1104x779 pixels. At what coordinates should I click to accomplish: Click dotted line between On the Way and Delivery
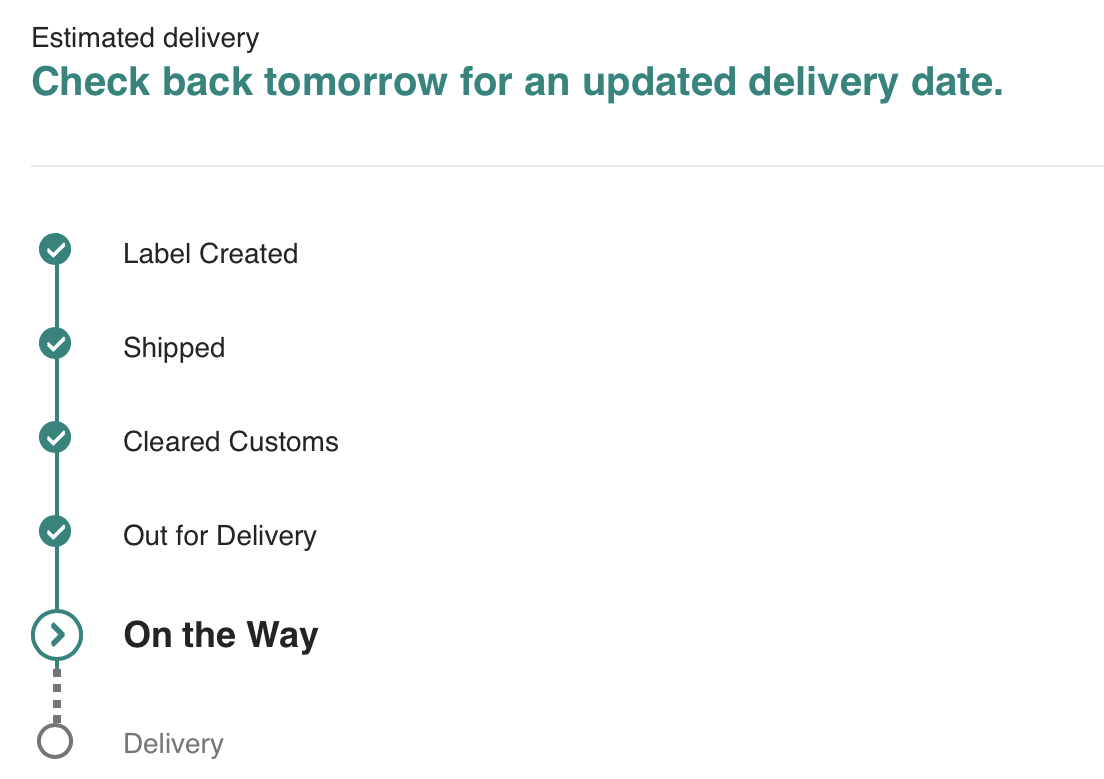pos(56,693)
